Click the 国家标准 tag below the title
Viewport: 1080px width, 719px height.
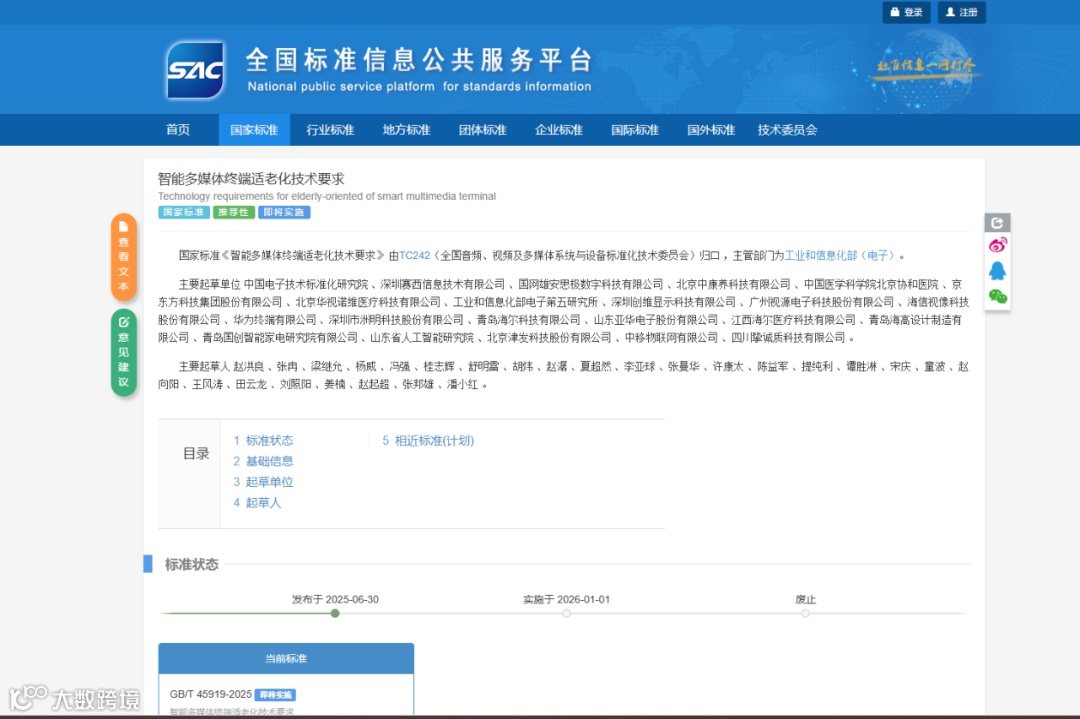point(184,212)
